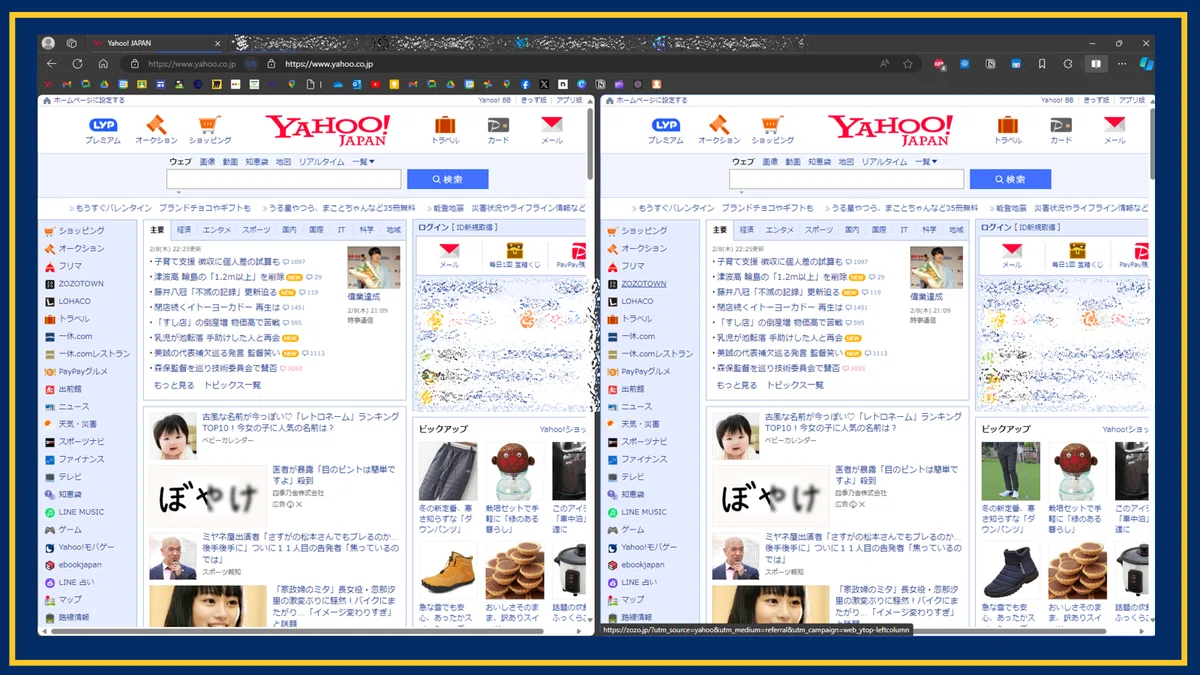Open the Adblock Plus extension icon
1200x675 pixels.
pyautogui.click(x=939, y=64)
